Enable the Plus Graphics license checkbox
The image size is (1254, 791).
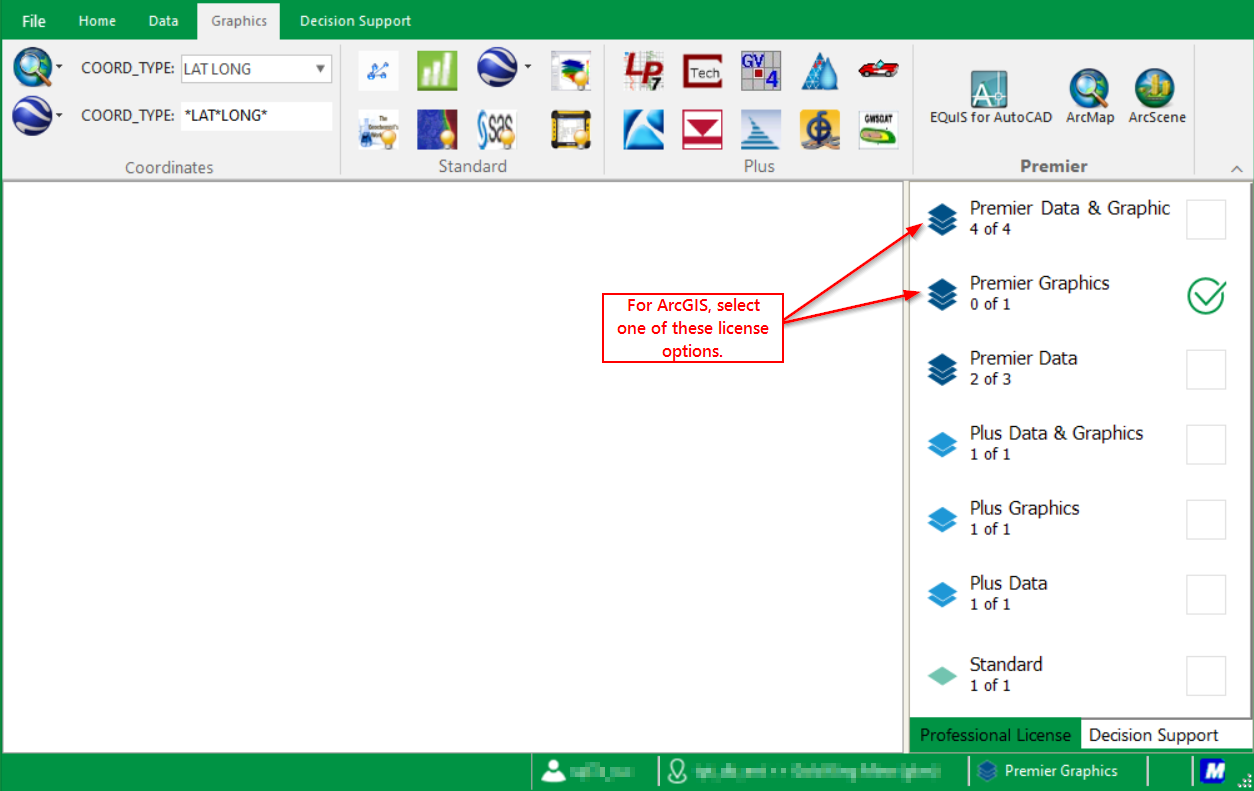point(1206,519)
